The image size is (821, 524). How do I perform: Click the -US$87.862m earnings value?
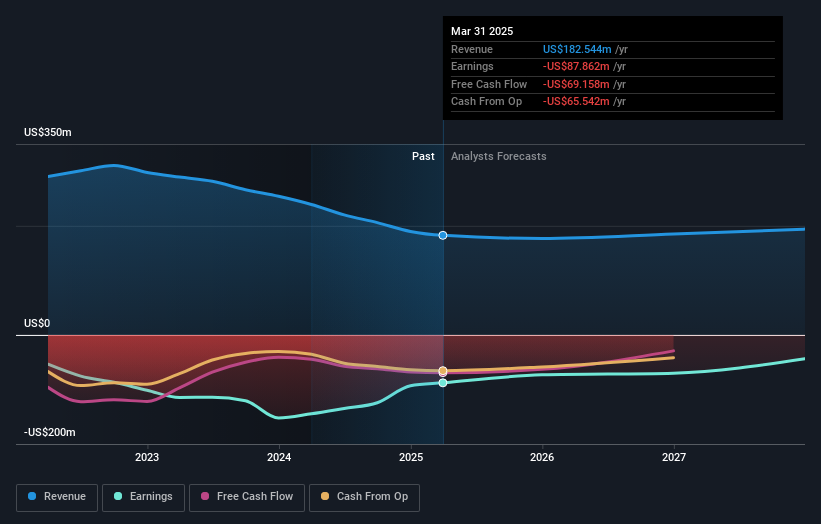click(x=576, y=66)
